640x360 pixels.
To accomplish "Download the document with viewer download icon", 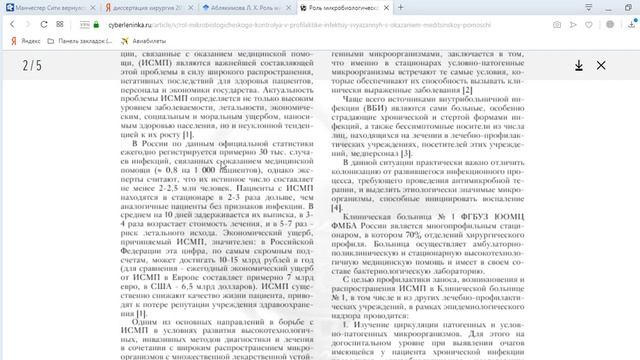I will (x=579, y=65).
